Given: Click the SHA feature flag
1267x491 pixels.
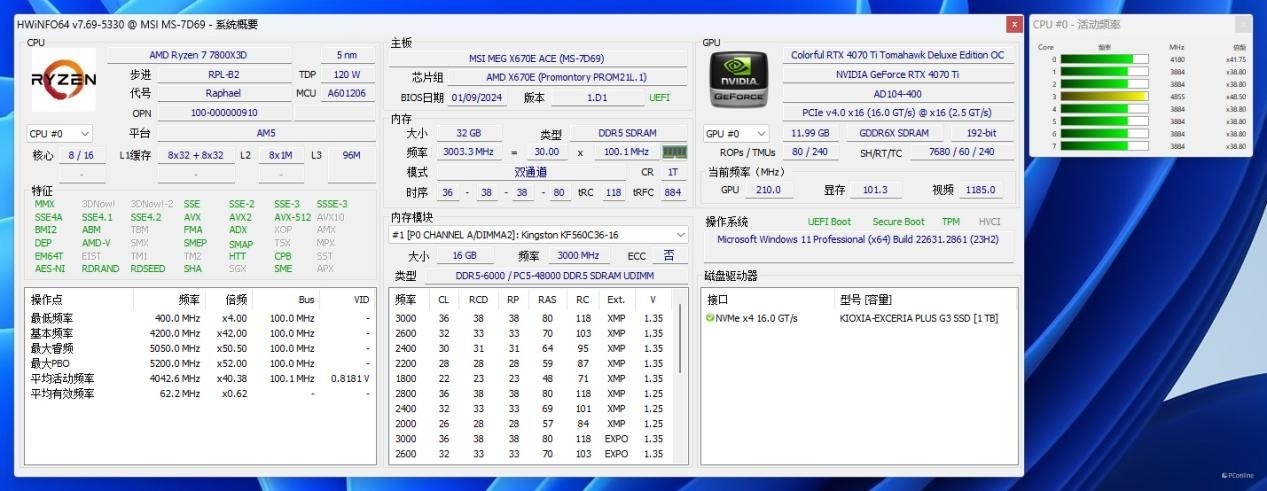Looking at the screenshot, I should (192, 269).
